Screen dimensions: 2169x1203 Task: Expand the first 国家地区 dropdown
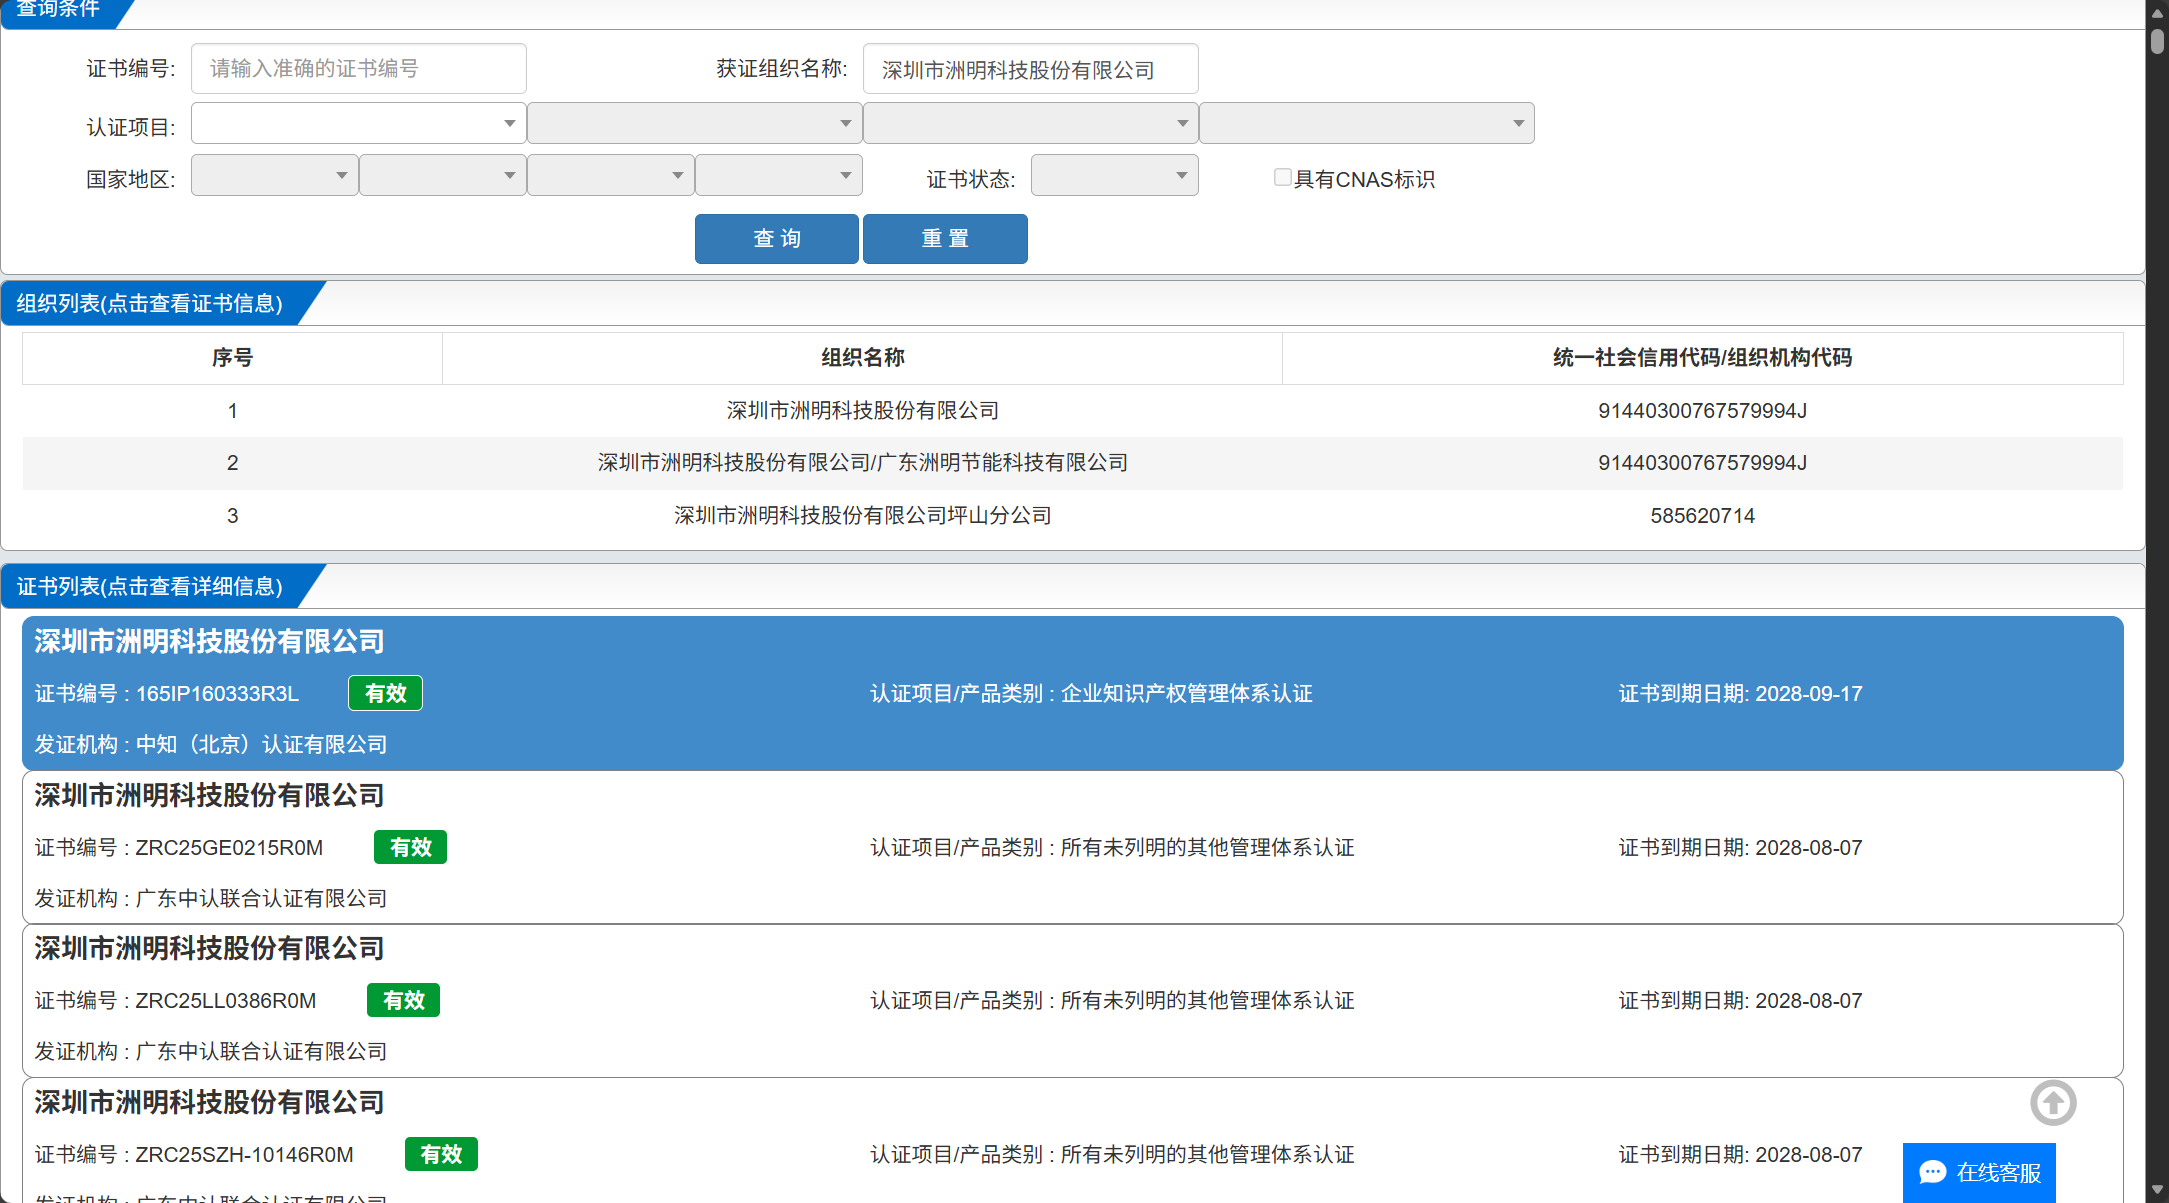(x=274, y=175)
